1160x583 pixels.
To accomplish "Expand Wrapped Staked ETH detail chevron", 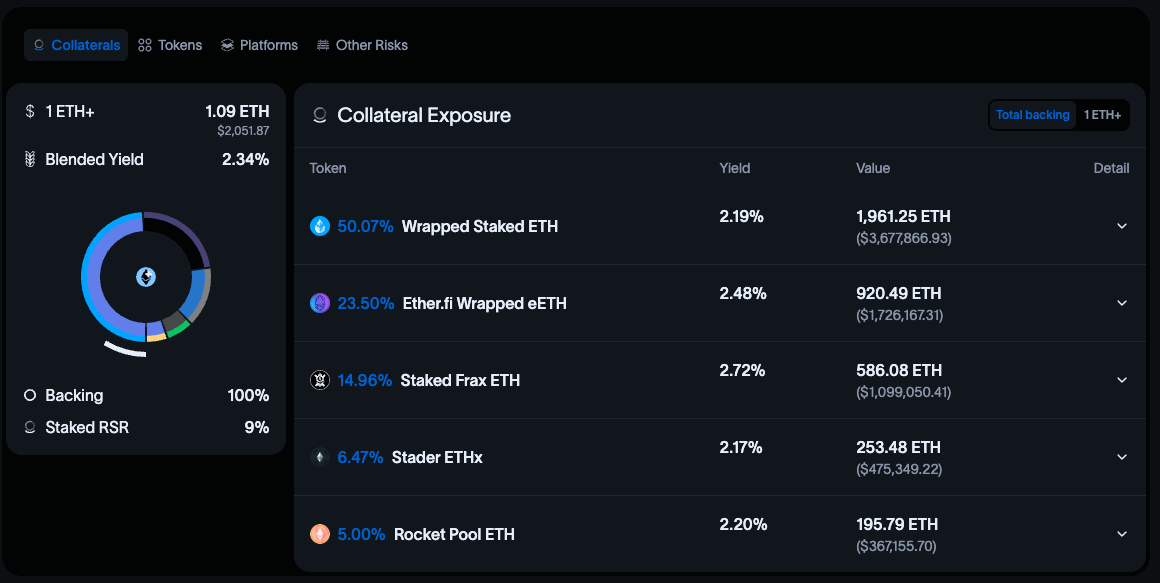I will [x=1122, y=226].
